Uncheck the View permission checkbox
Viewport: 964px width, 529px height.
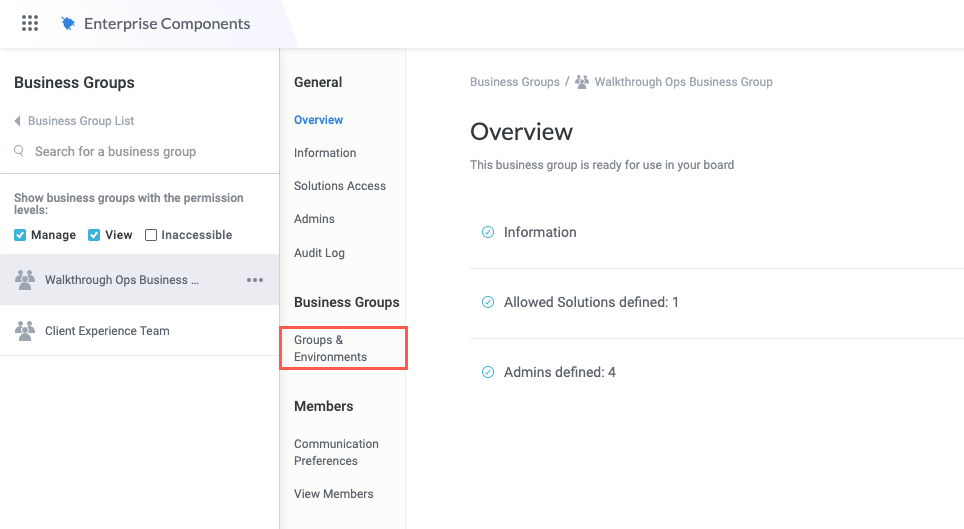[x=94, y=235]
